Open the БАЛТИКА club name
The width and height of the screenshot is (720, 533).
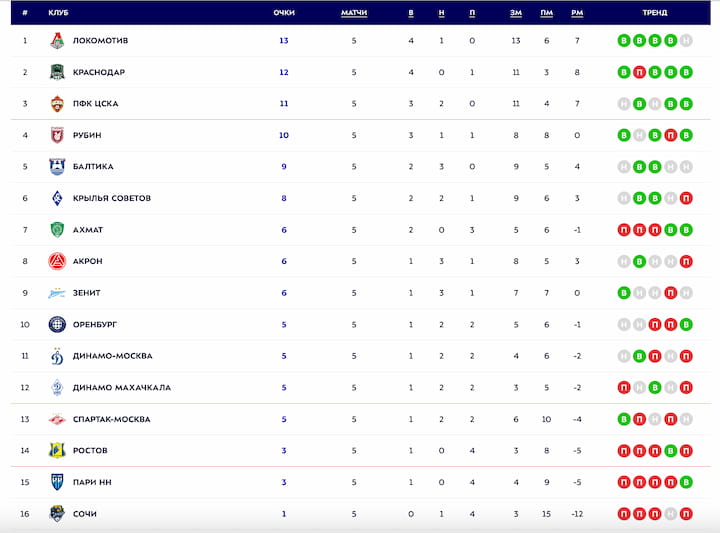tap(93, 167)
